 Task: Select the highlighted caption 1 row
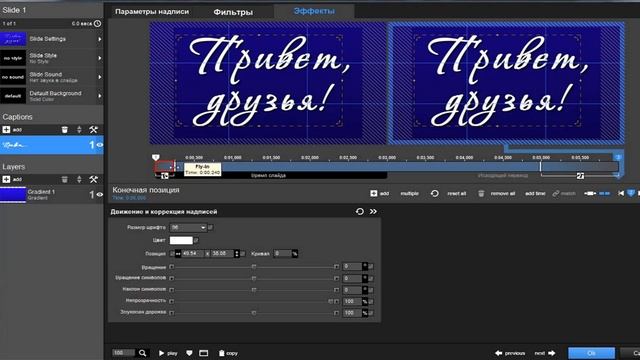point(52,145)
